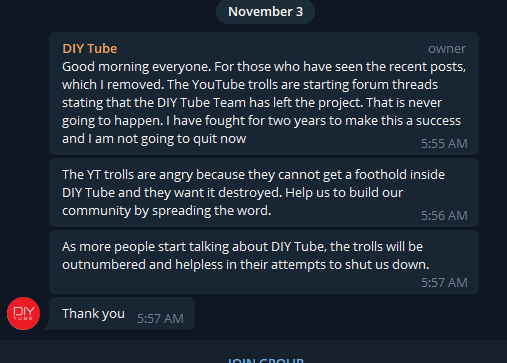Select the As more people start talking message
The image size is (507, 363).
click(x=264, y=262)
